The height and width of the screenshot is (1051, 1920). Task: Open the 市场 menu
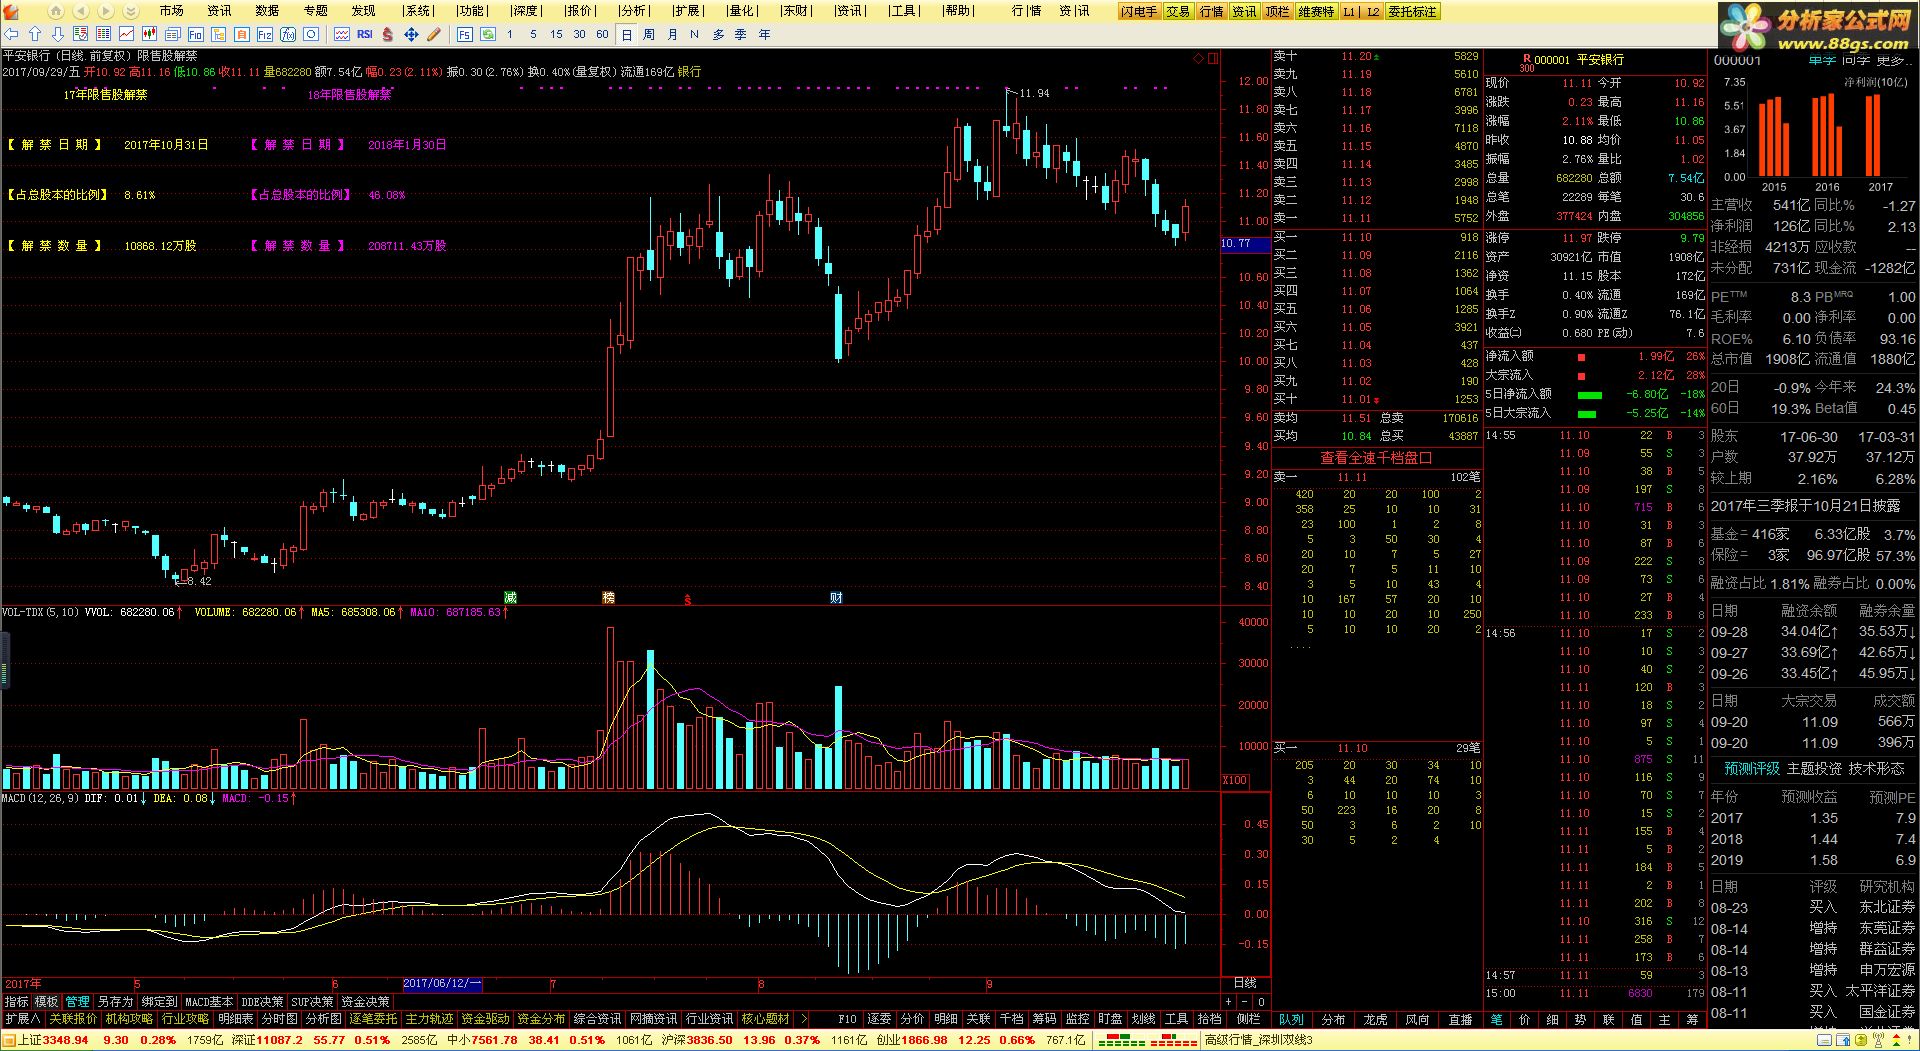[171, 11]
